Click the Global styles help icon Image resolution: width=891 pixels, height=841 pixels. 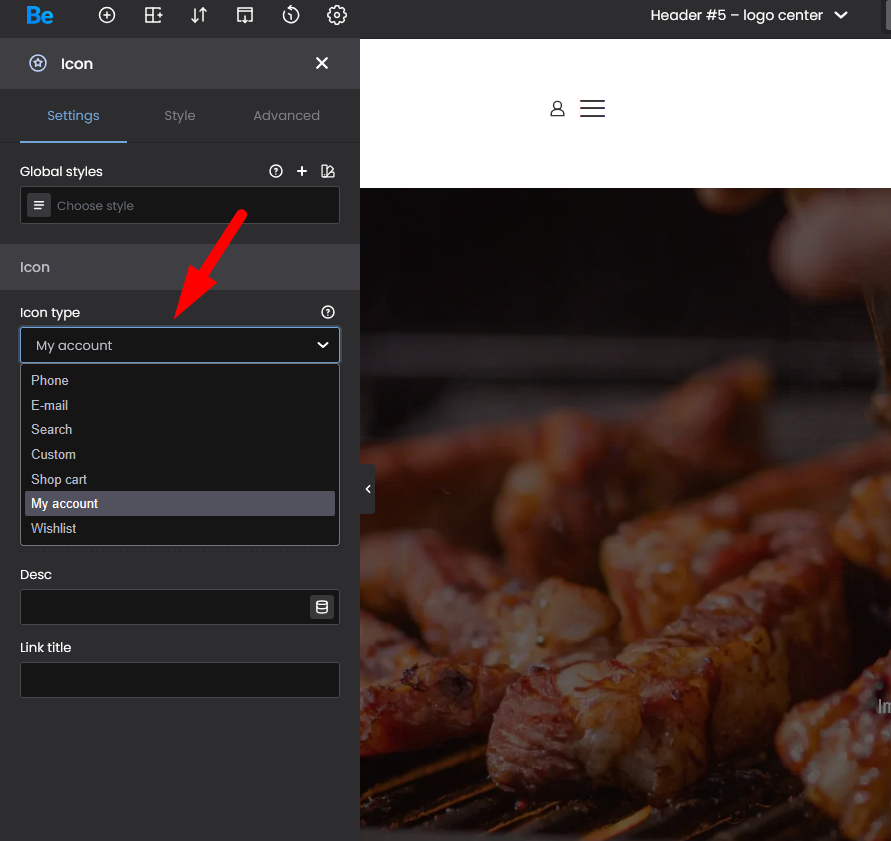click(x=276, y=172)
